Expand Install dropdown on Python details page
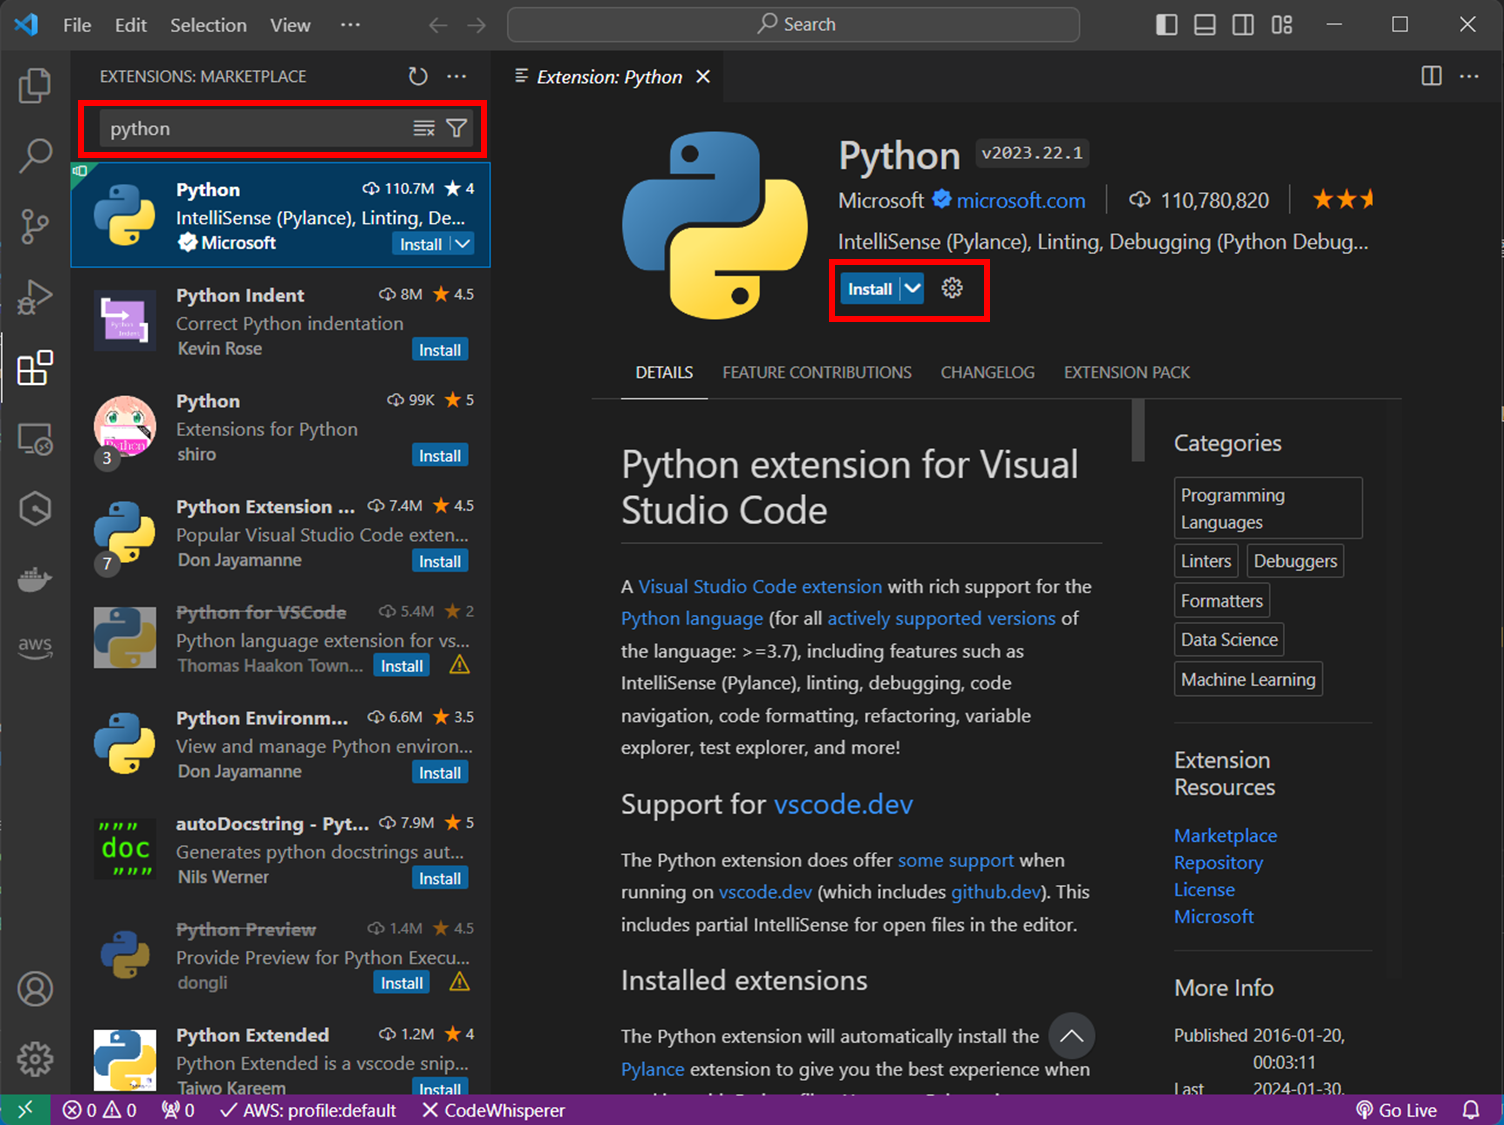Image resolution: width=1504 pixels, height=1125 pixels. tap(912, 289)
